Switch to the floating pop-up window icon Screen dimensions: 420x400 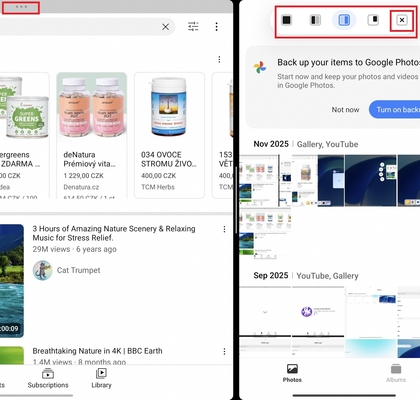click(373, 20)
